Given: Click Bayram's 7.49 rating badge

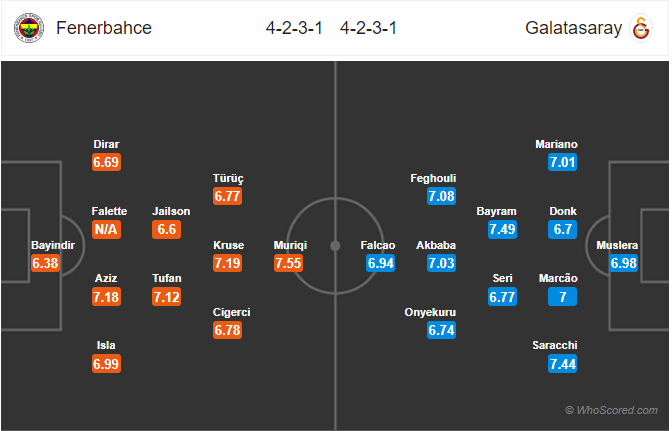Looking at the screenshot, I should [502, 229].
